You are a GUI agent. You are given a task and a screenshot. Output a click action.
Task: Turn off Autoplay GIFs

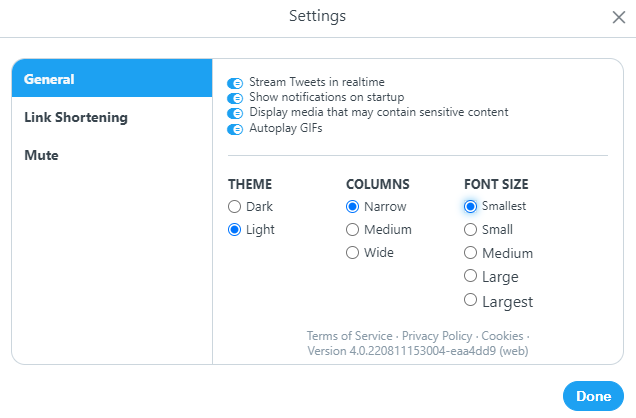(236, 129)
